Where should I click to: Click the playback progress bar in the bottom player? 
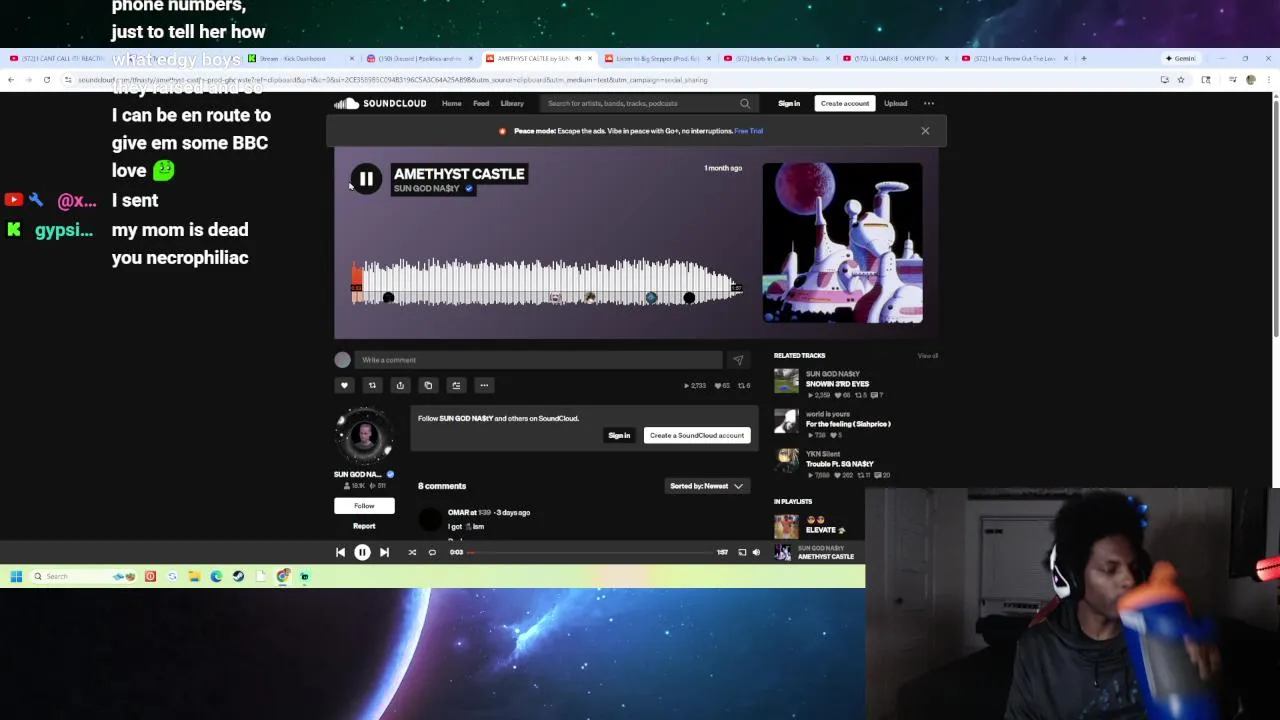tap(590, 552)
